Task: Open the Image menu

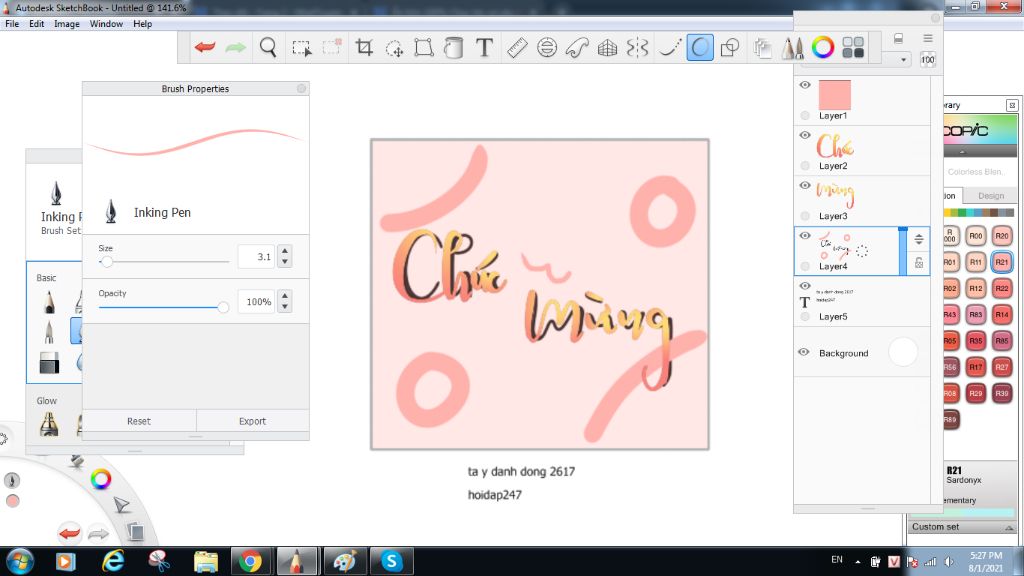Action: pos(67,24)
